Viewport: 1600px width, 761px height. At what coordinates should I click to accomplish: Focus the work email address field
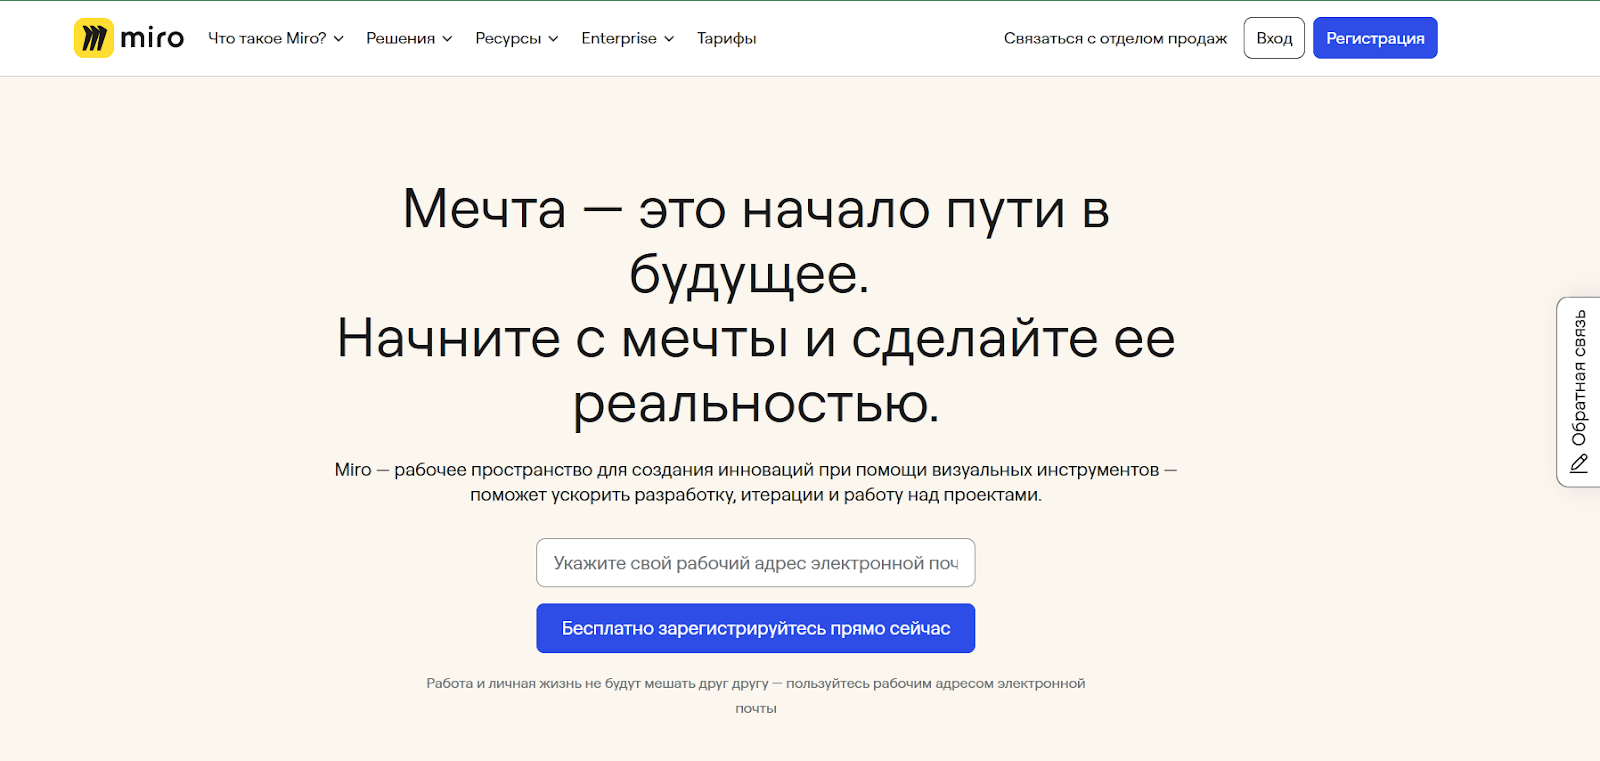pos(755,563)
